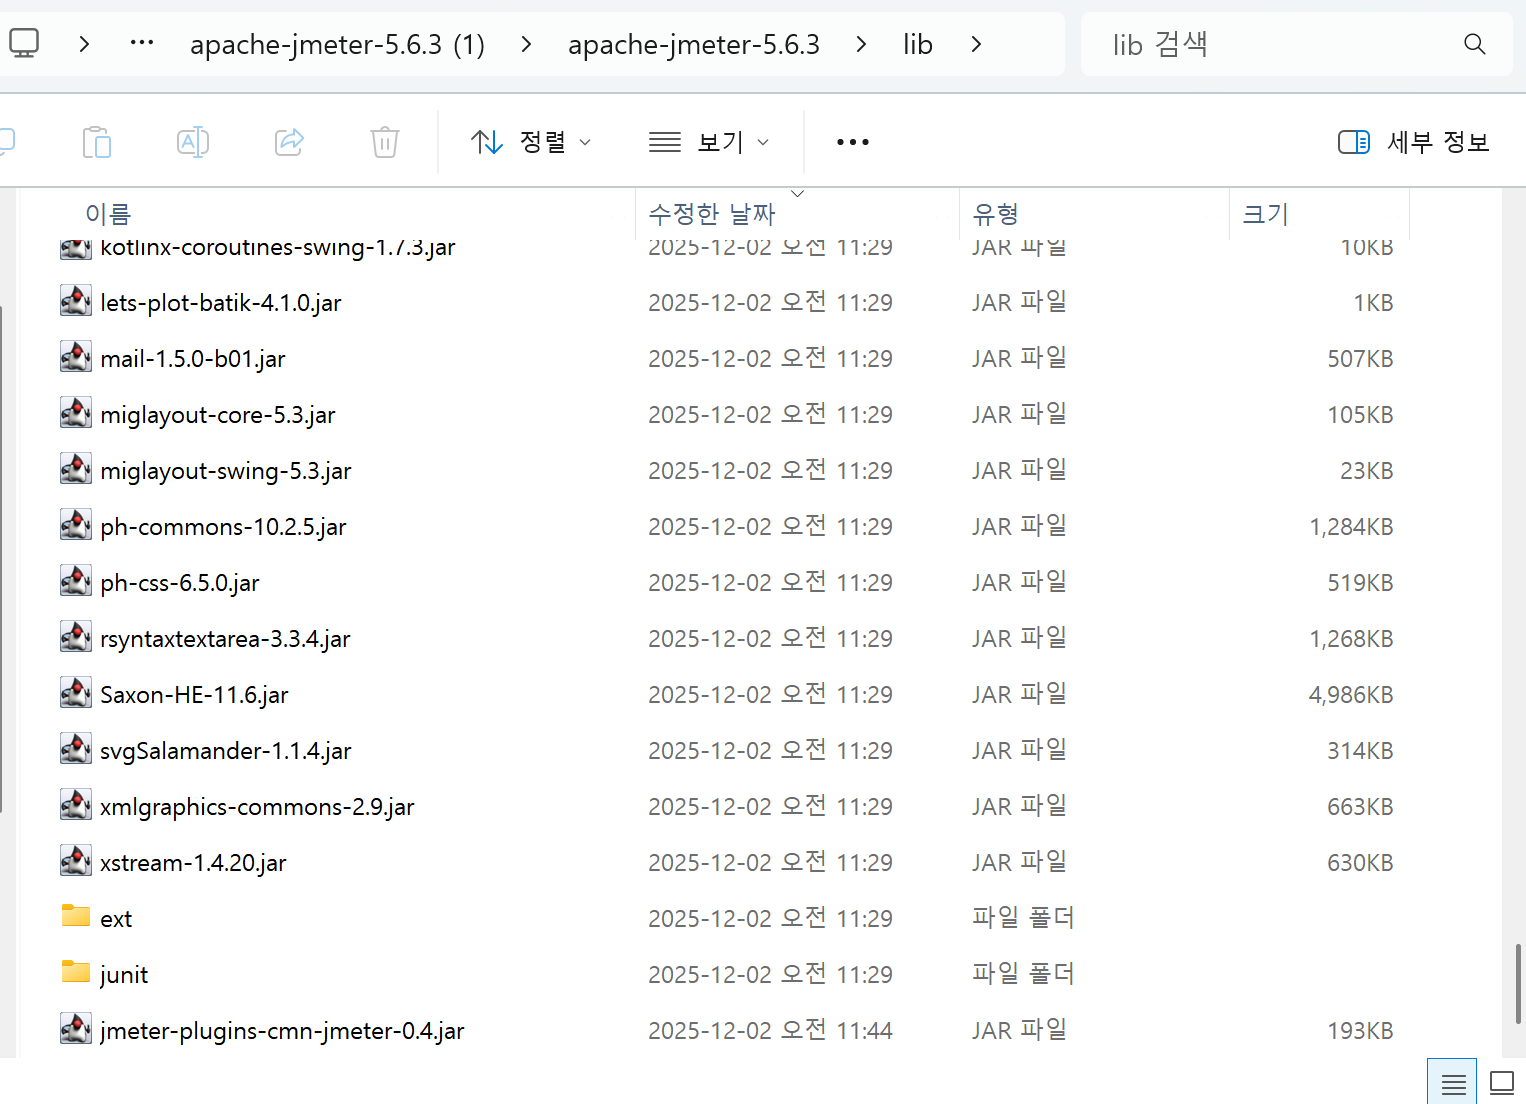This screenshot has height=1104, width=1526.
Task: Show hidden breadcrumb path ellipsis
Action: click(x=142, y=43)
